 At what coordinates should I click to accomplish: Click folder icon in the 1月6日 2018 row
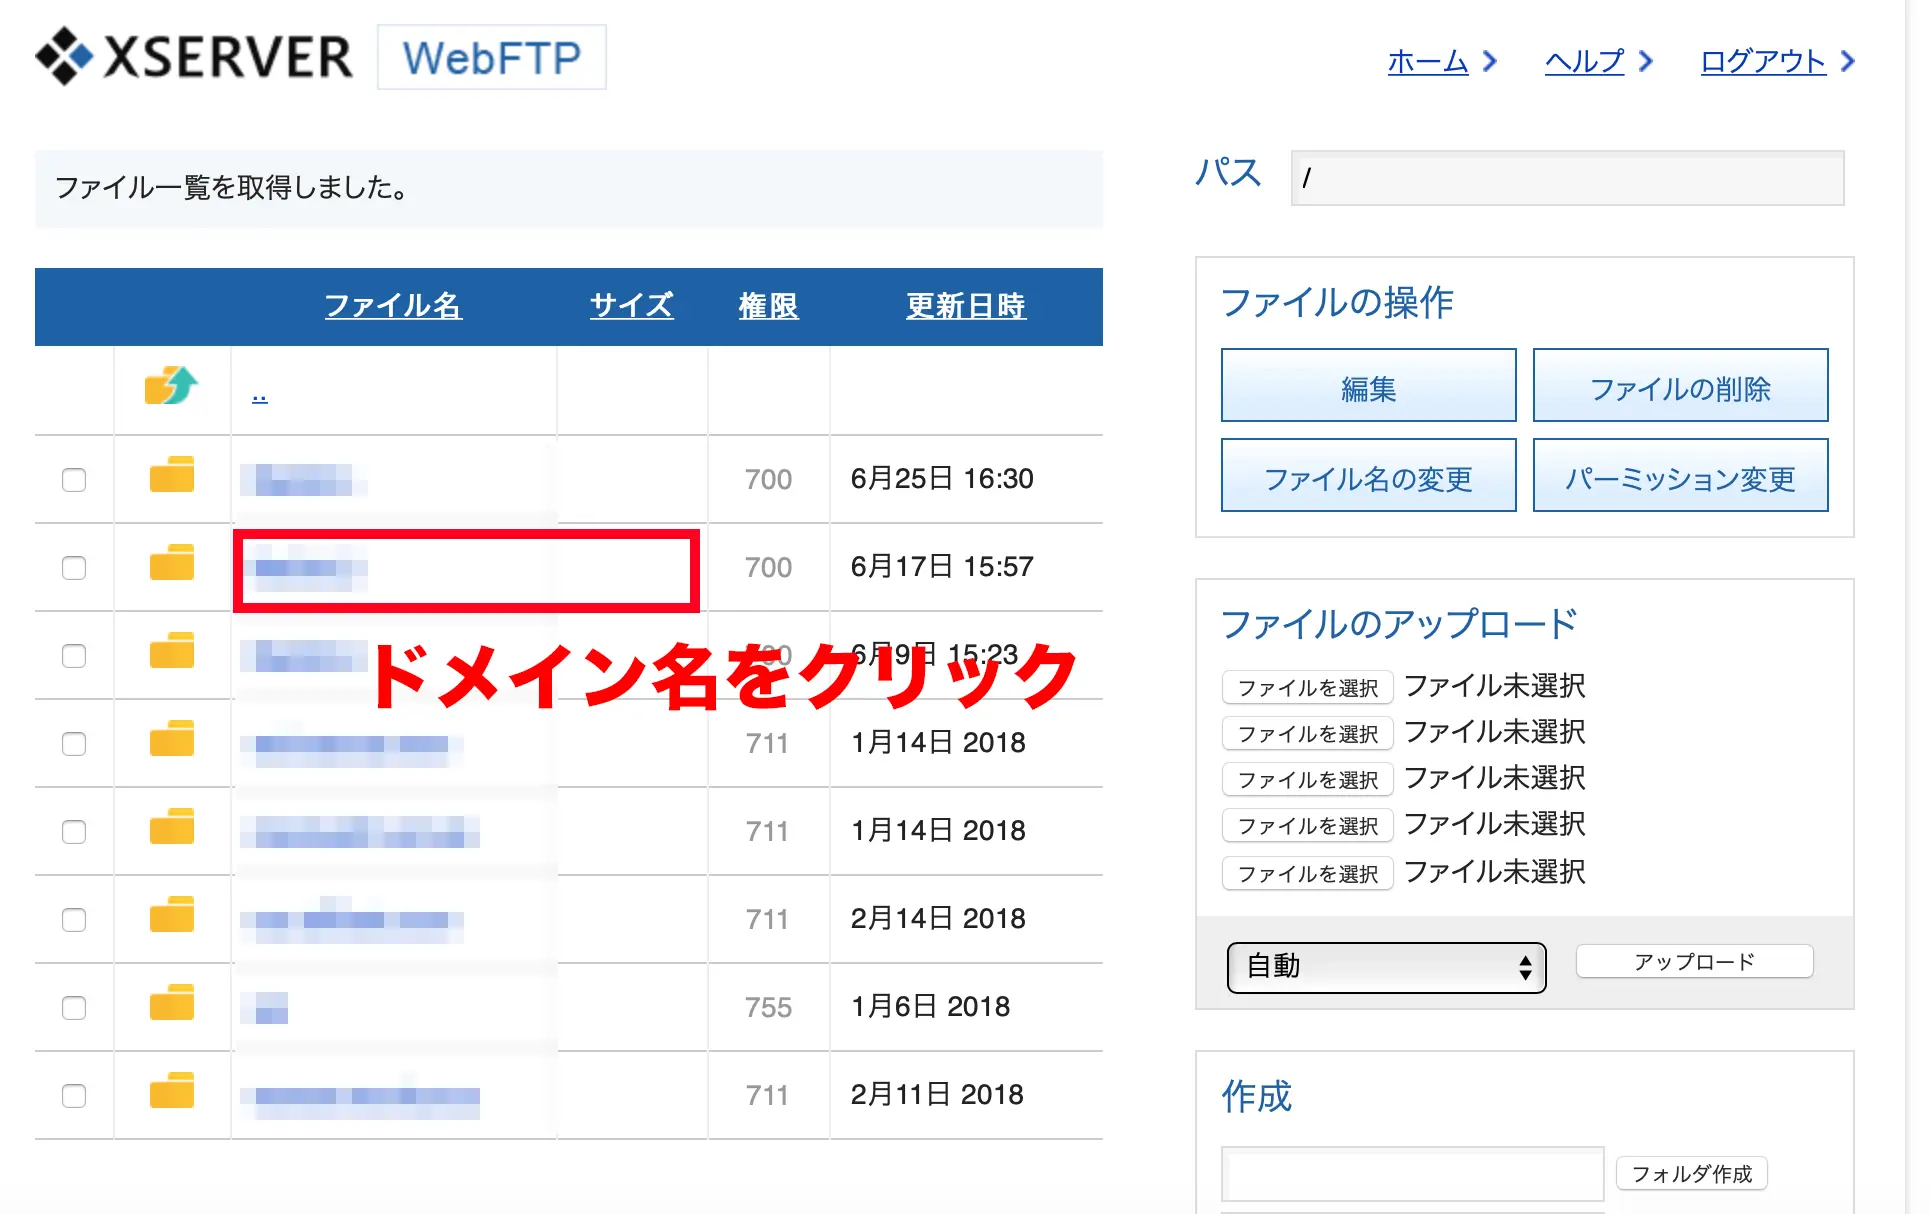pos(171,1003)
